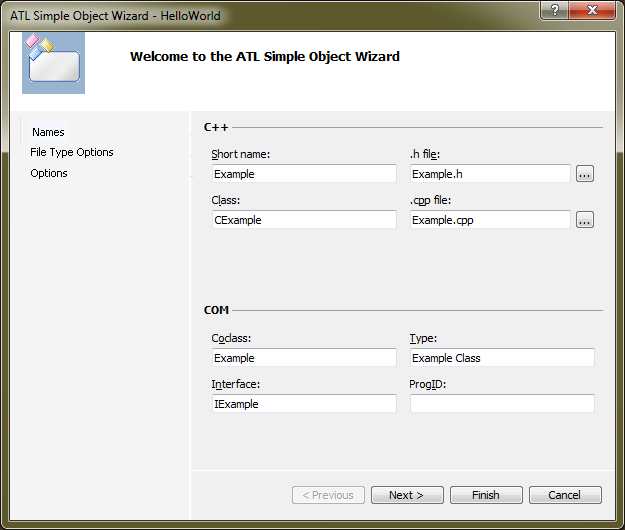The image size is (625, 530).
Task: Click Finish to complete the wizard
Action: point(486,495)
